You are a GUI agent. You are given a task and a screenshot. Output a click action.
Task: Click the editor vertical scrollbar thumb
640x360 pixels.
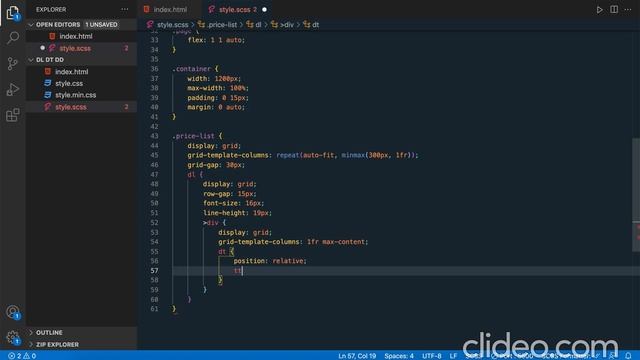tap(636, 195)
